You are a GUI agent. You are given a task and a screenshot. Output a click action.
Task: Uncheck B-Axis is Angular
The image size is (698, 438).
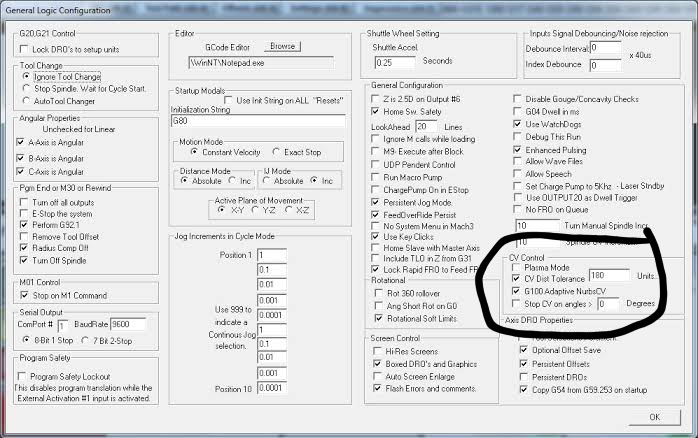click(20, 158)
